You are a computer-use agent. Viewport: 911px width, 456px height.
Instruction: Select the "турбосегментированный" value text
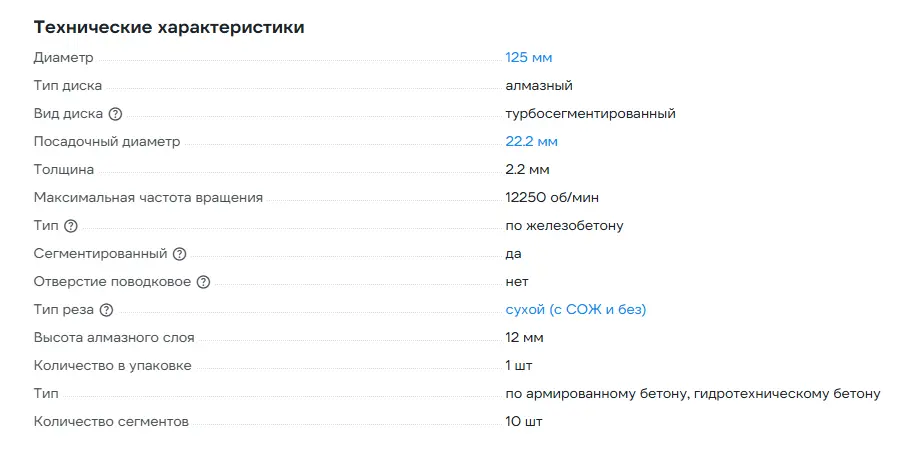(590, 114)
